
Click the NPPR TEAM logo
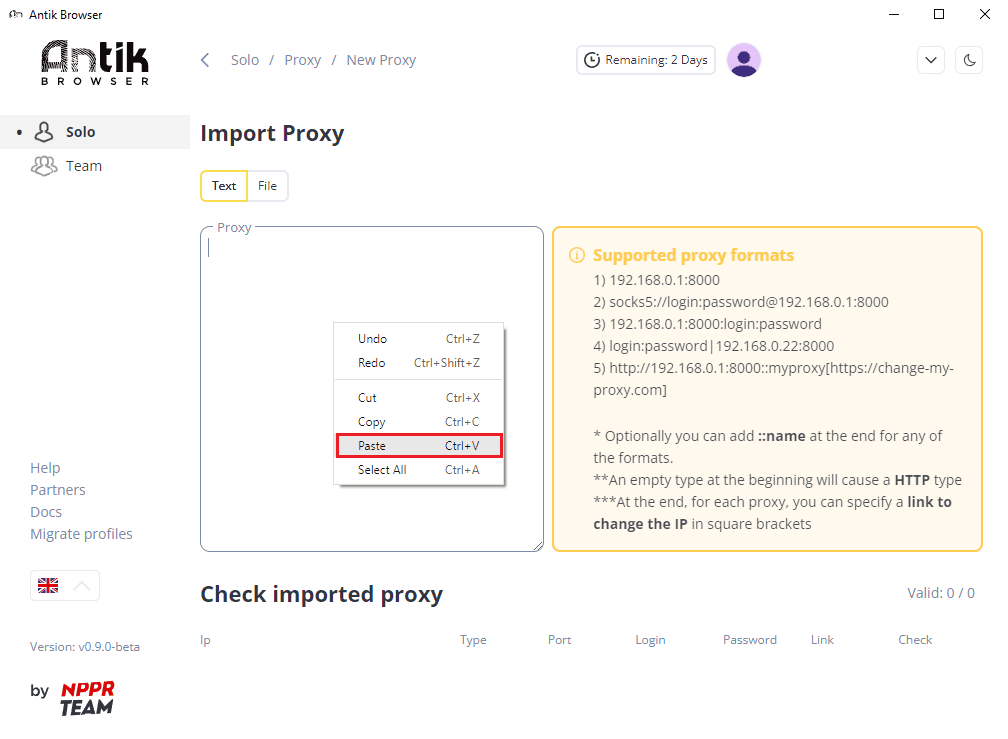pyautogui.click(x=87, y=699)
